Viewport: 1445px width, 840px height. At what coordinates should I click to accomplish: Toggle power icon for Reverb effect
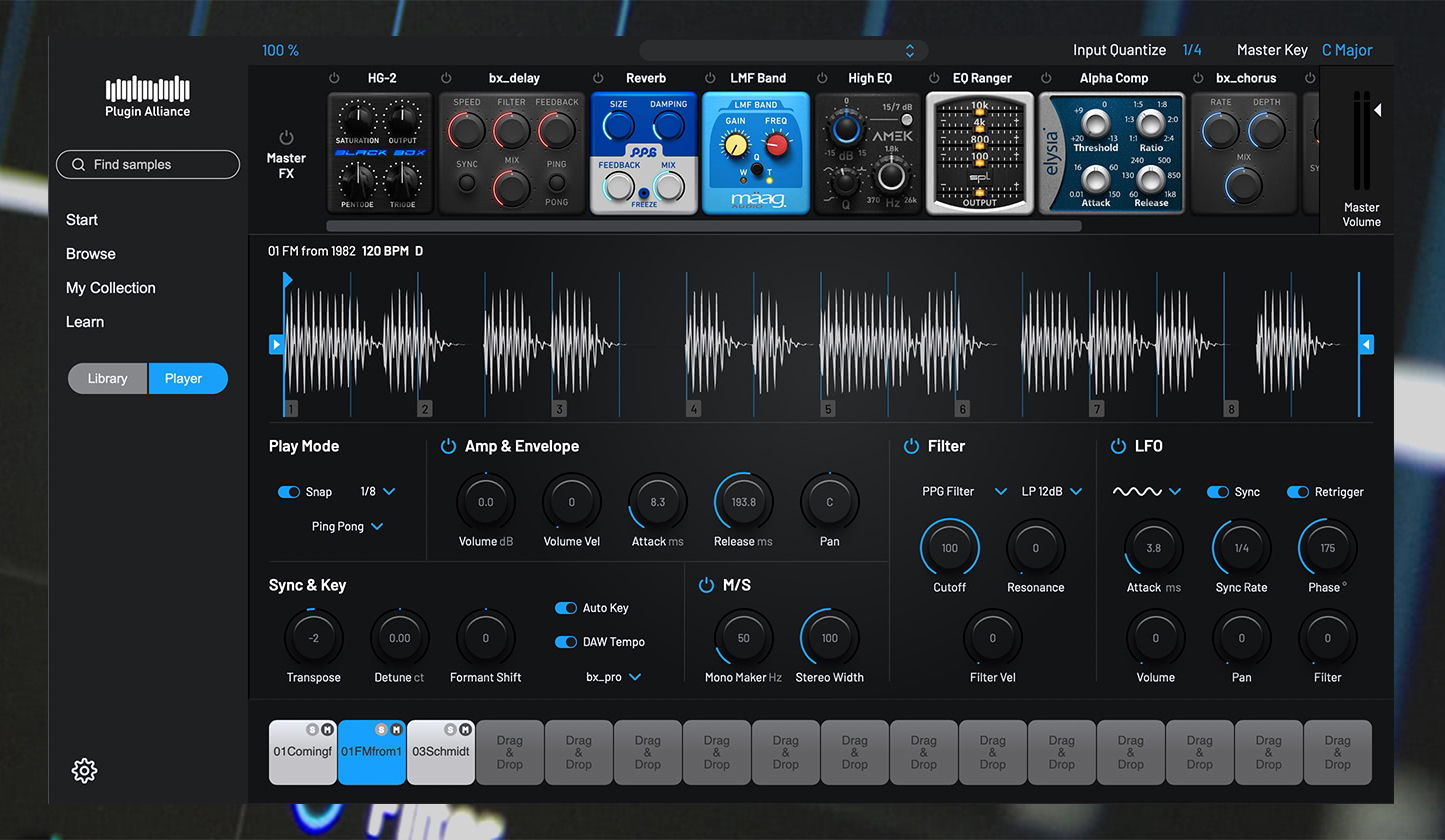(598, 78)
